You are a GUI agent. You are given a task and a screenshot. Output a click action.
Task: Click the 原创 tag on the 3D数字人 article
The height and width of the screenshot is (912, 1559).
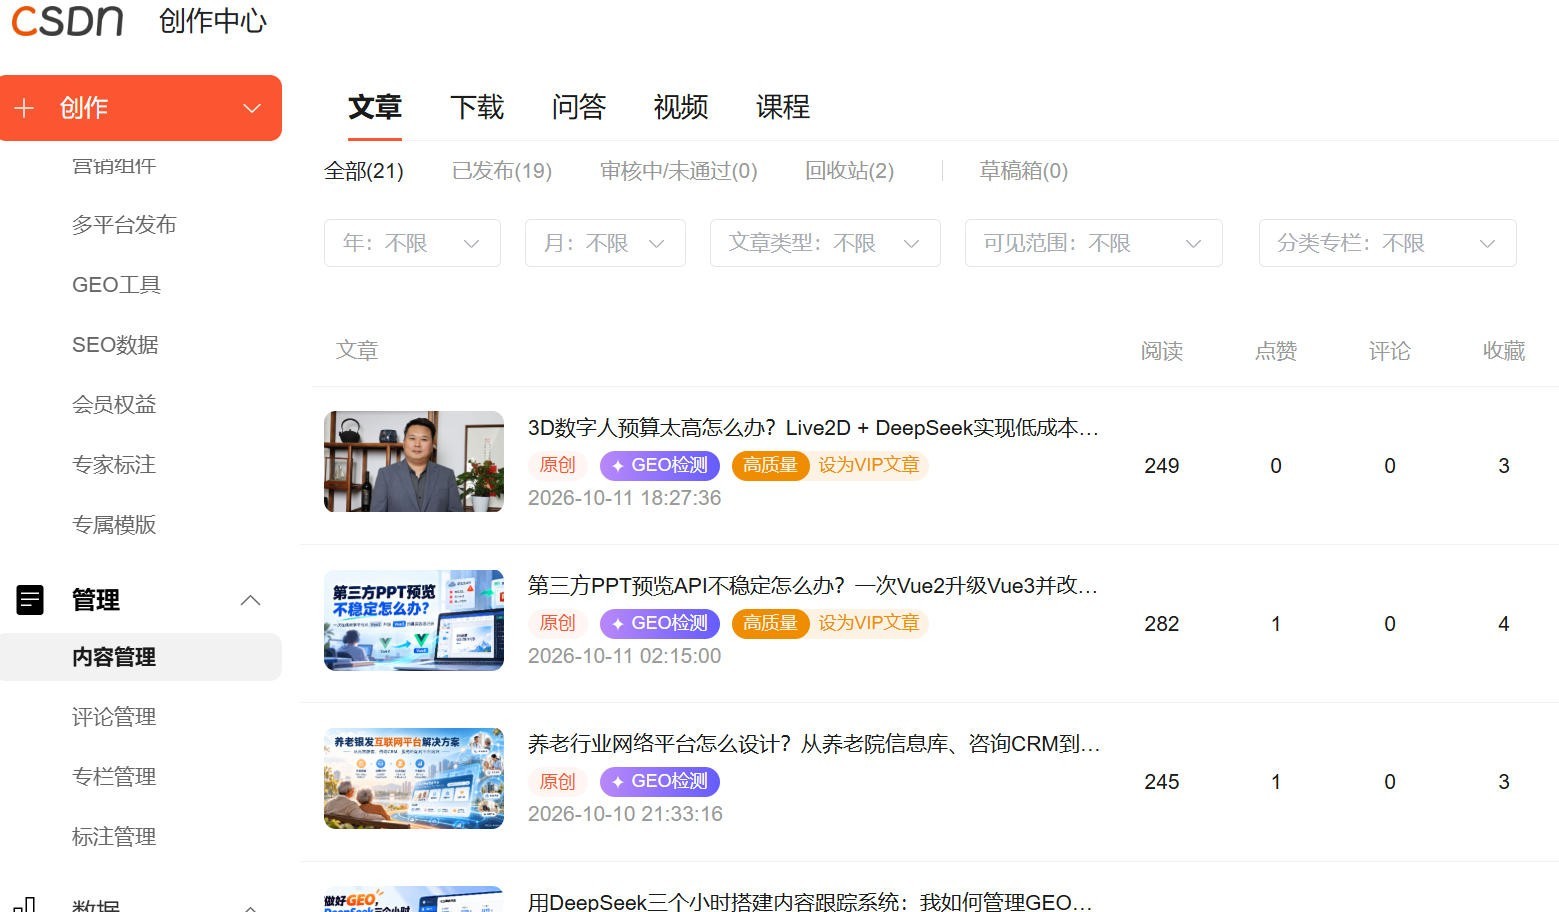tap(557, 466)
